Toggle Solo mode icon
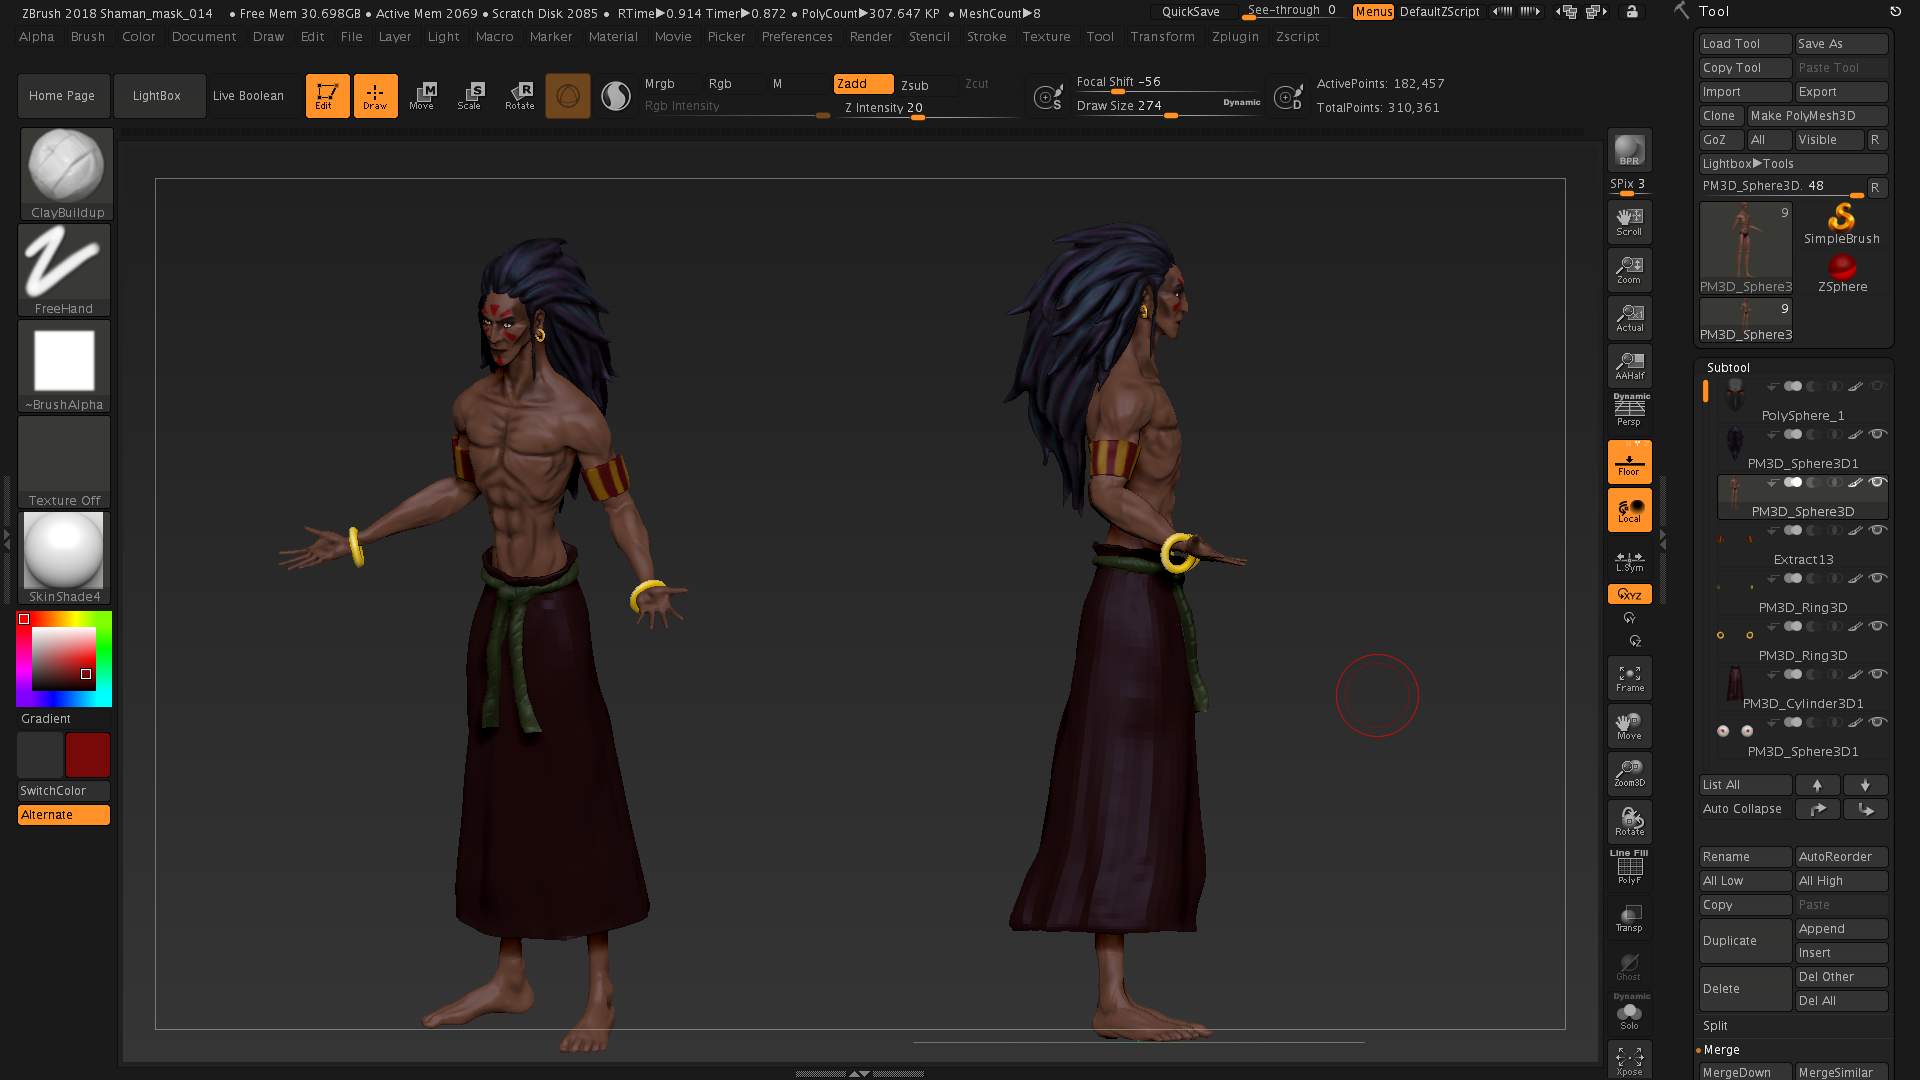Image resolution: width=1920 pixels, height=1080 pixels. (1629, 1012)
